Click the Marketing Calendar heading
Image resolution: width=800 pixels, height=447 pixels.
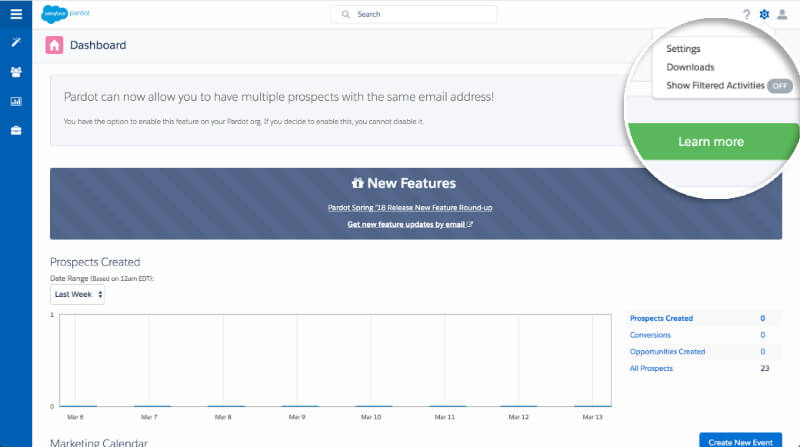tap(98, 442)
